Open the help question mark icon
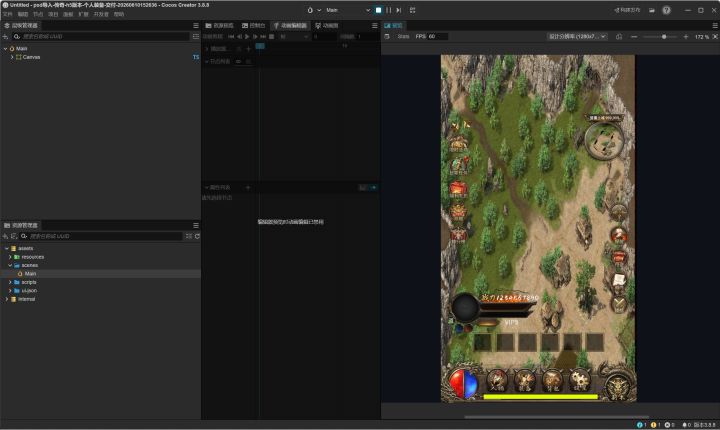This screenshot has width=720, height=430. pyautogui.click(x=666, y=10)
